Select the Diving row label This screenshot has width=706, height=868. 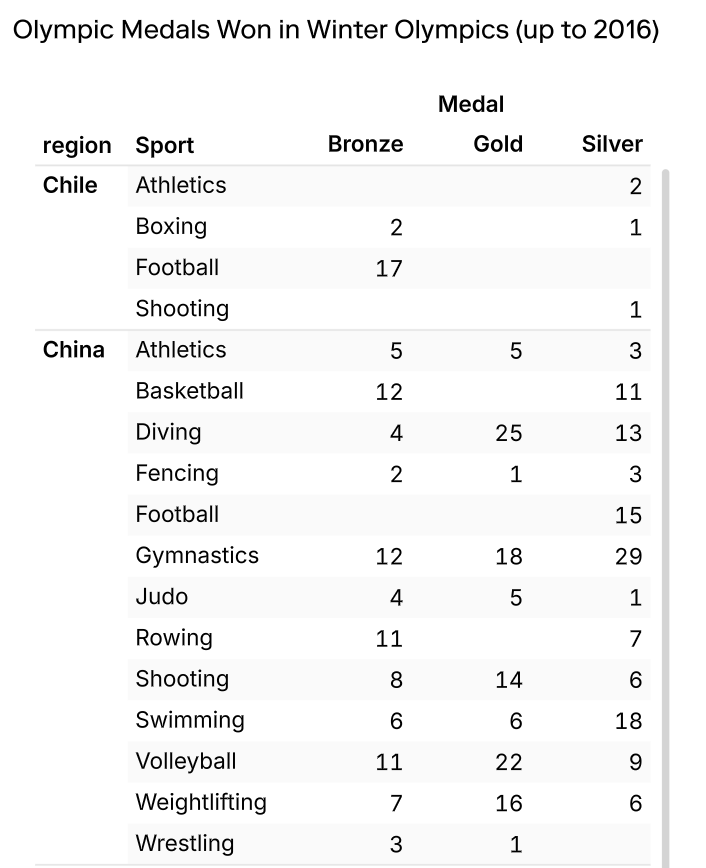(168, 432)
